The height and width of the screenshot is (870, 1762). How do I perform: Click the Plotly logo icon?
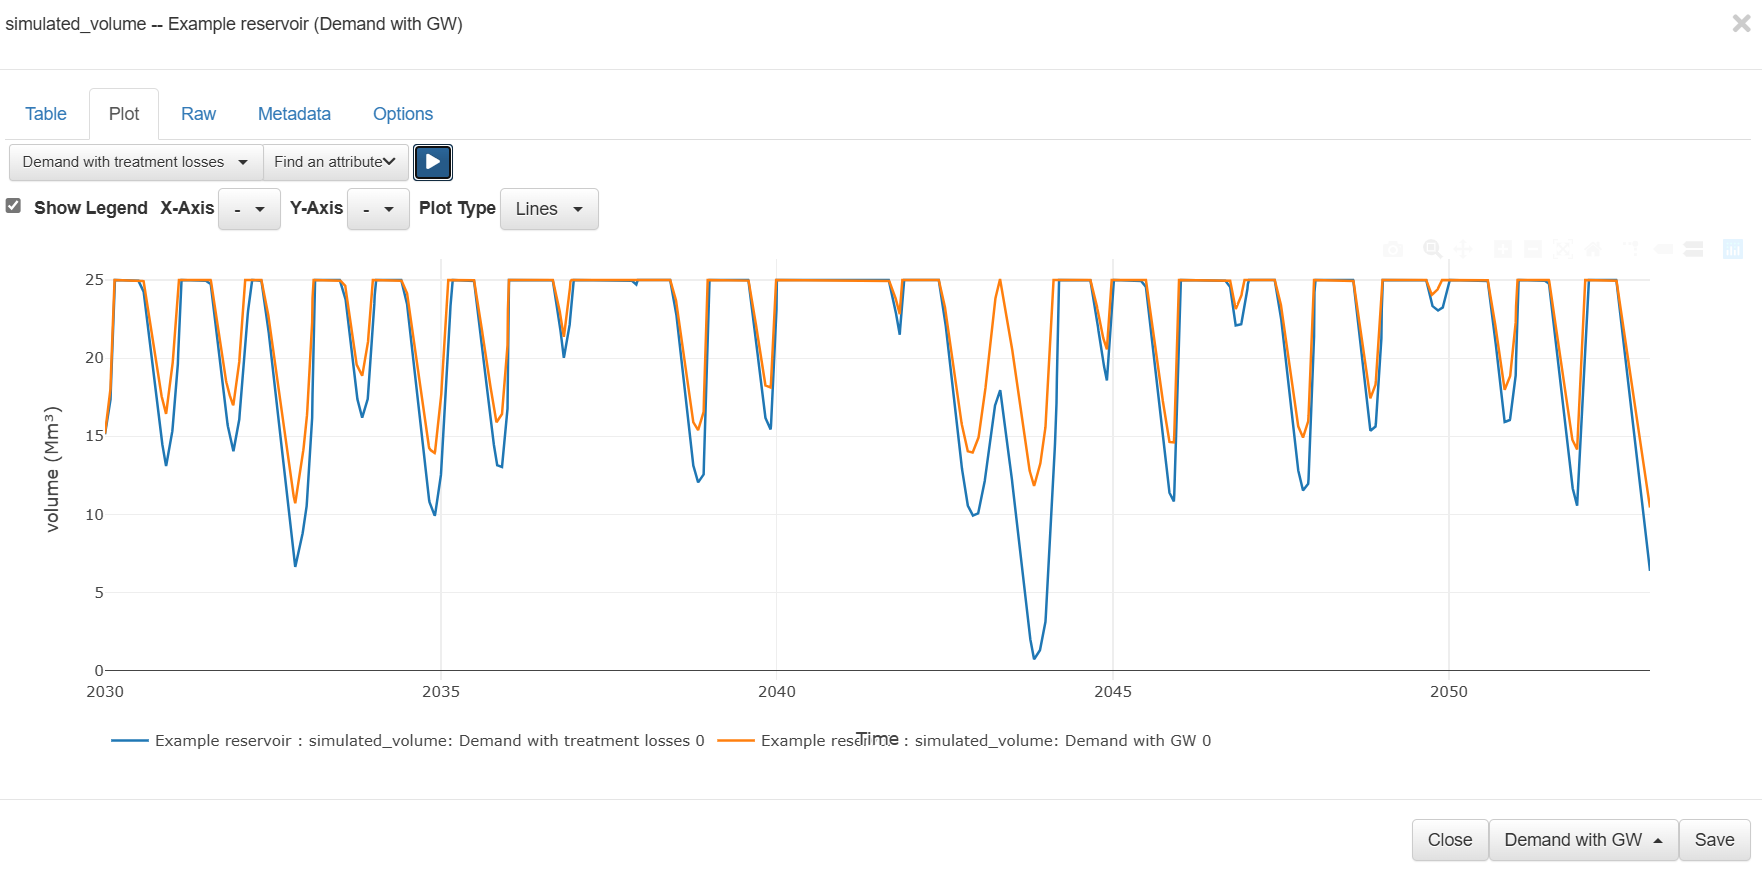pos(1733,249)
